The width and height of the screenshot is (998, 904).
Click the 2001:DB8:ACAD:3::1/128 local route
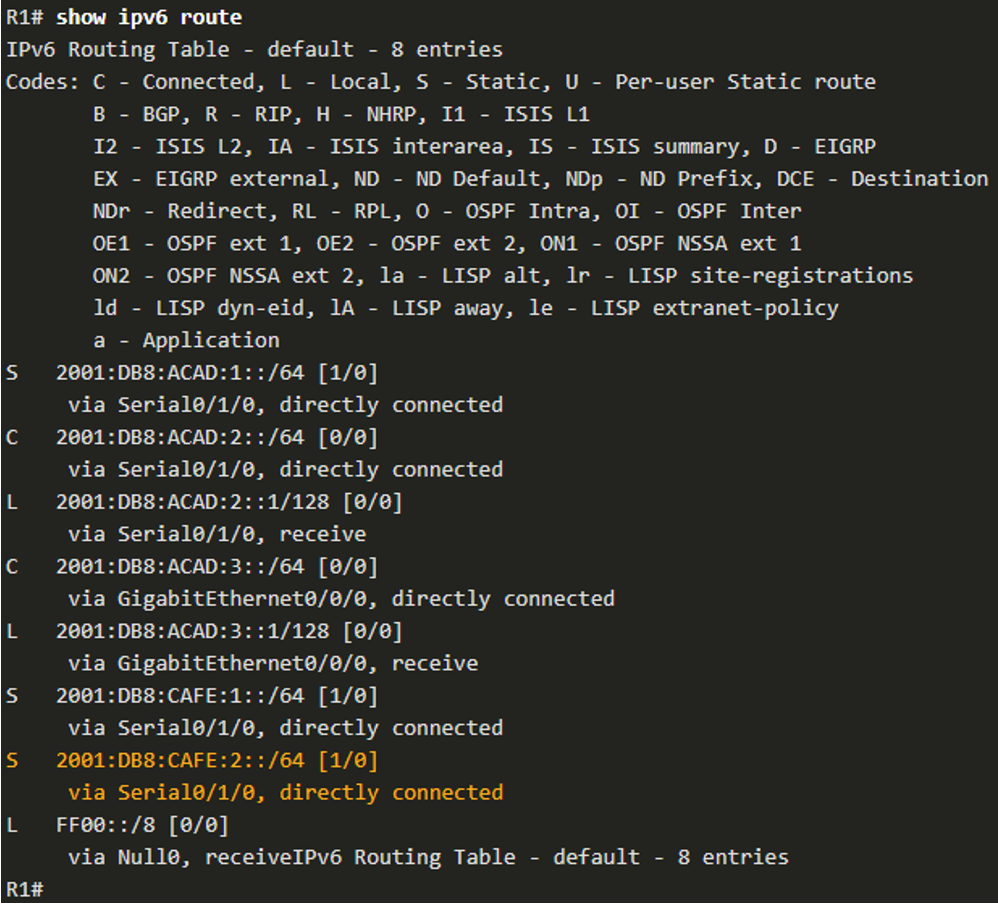click(x=204, y=631)
